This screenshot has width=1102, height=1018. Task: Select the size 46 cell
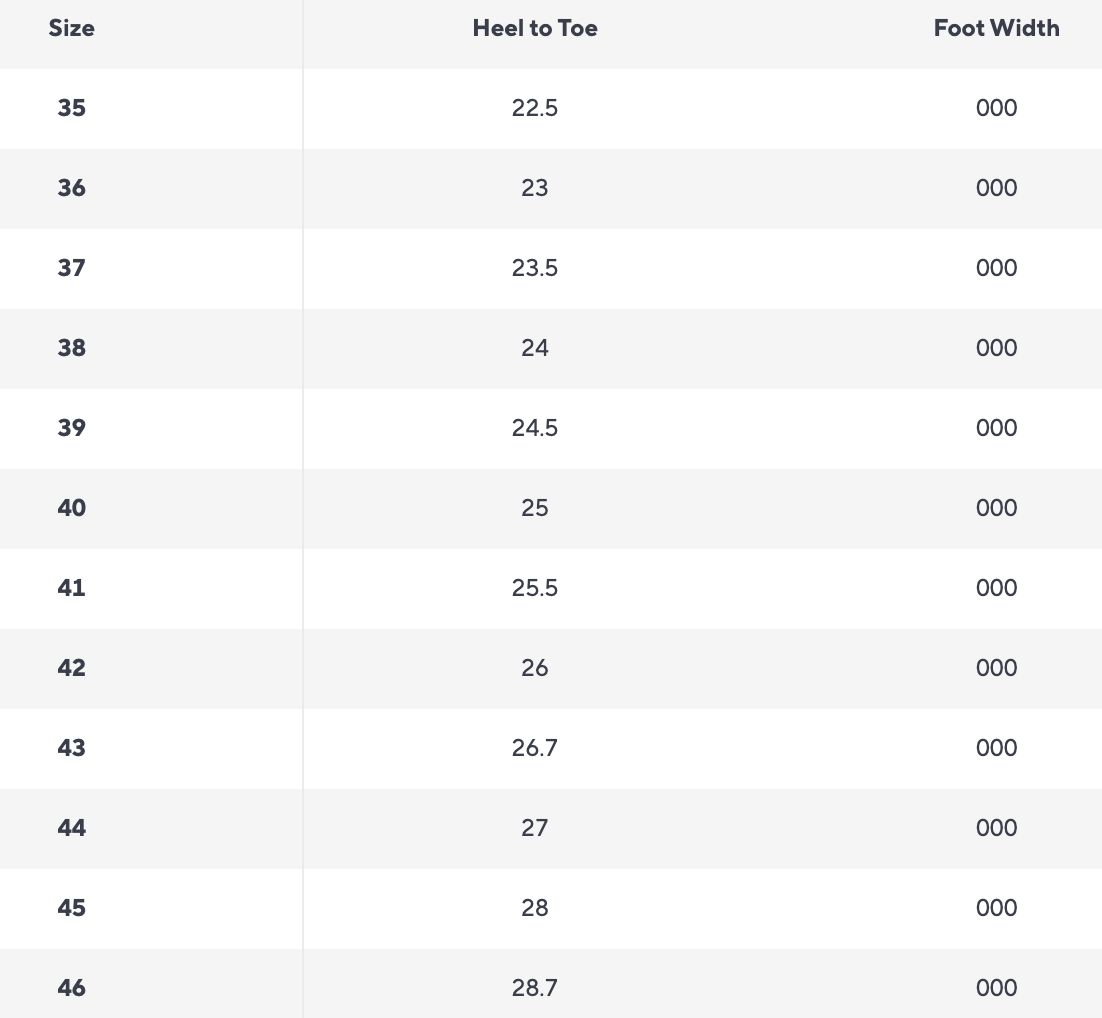[72, 988]
